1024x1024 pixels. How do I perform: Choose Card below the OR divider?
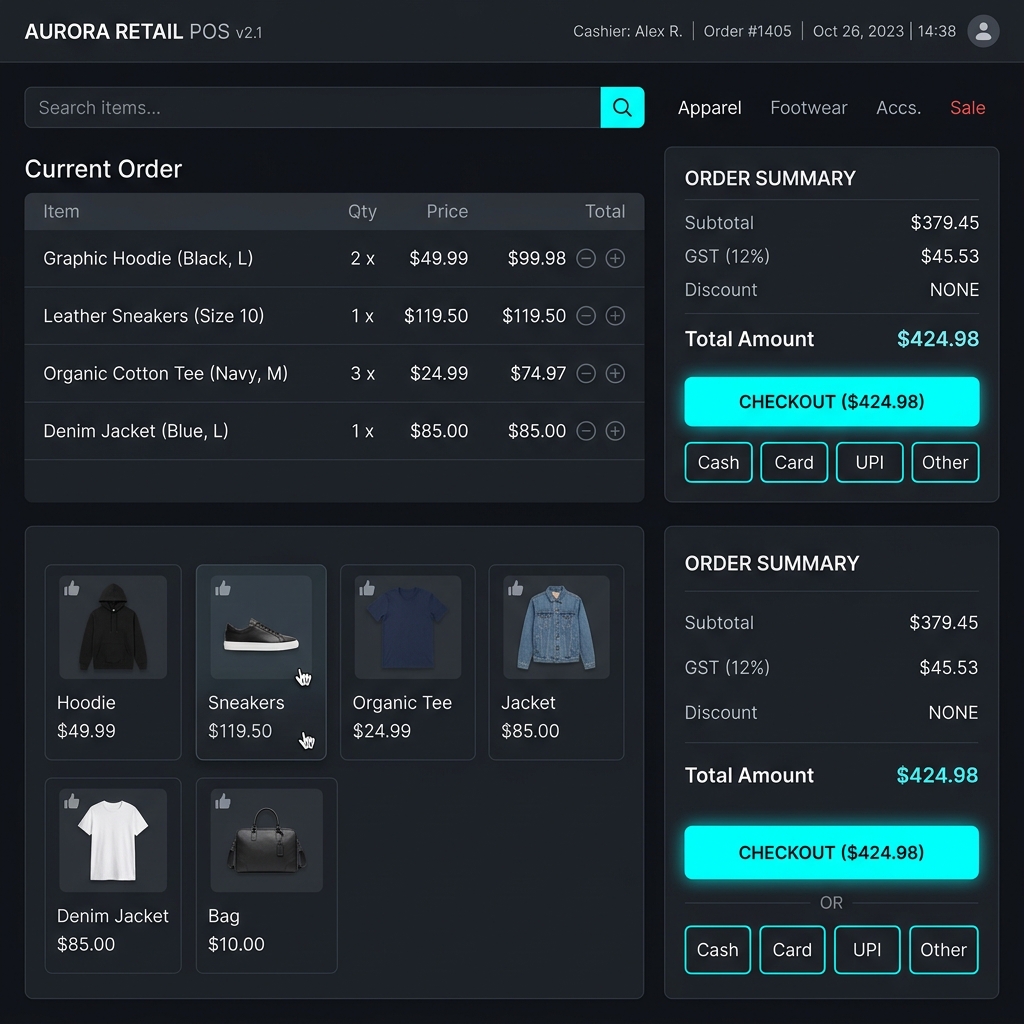792,950
